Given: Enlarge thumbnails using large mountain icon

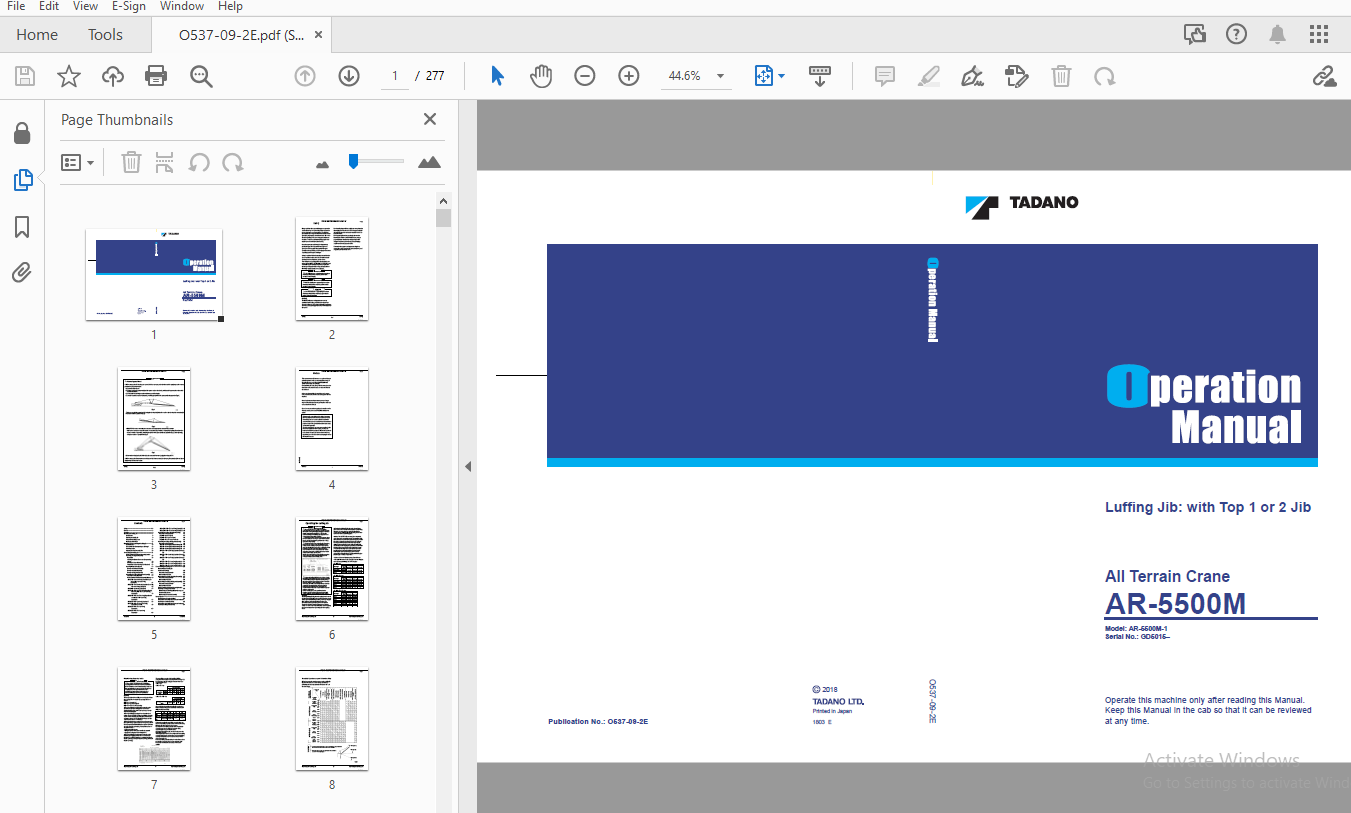Looking at the screenshot, I should tap(429, 162).
